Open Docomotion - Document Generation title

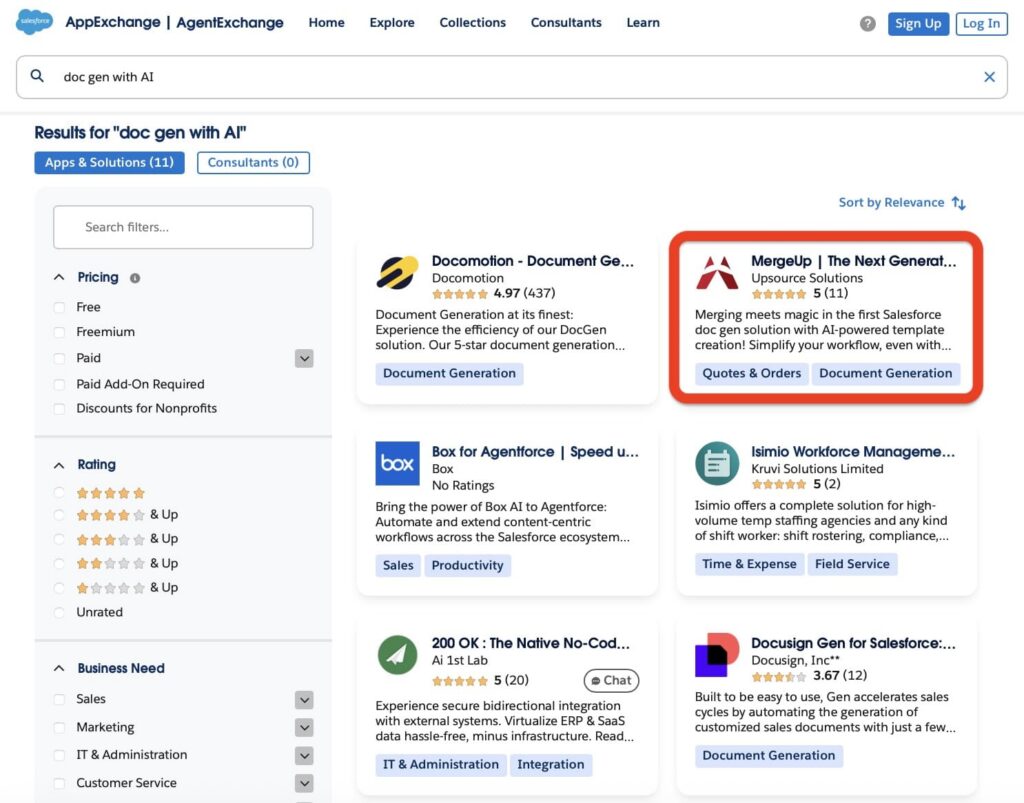click(533, 261)
